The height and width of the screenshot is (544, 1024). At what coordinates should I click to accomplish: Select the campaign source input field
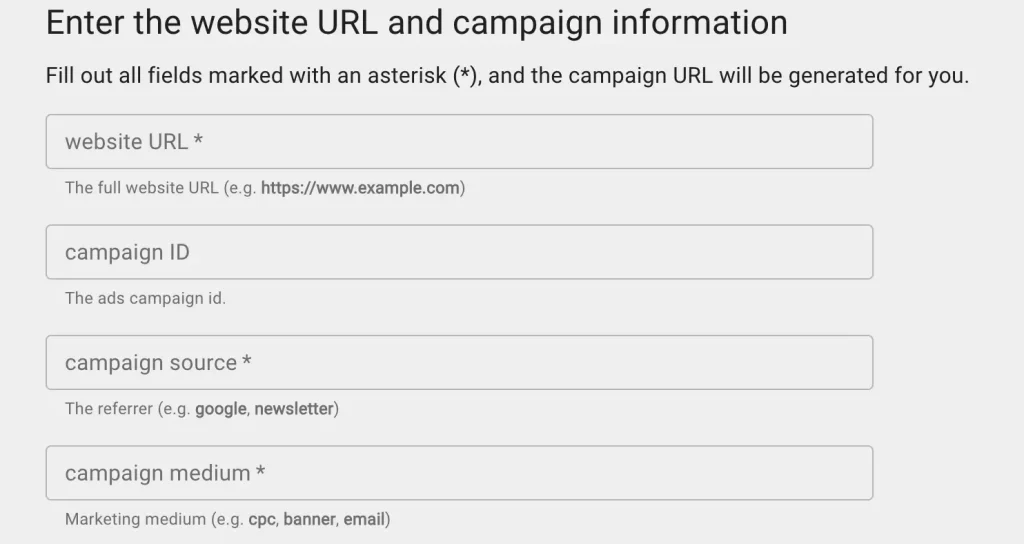459,362
